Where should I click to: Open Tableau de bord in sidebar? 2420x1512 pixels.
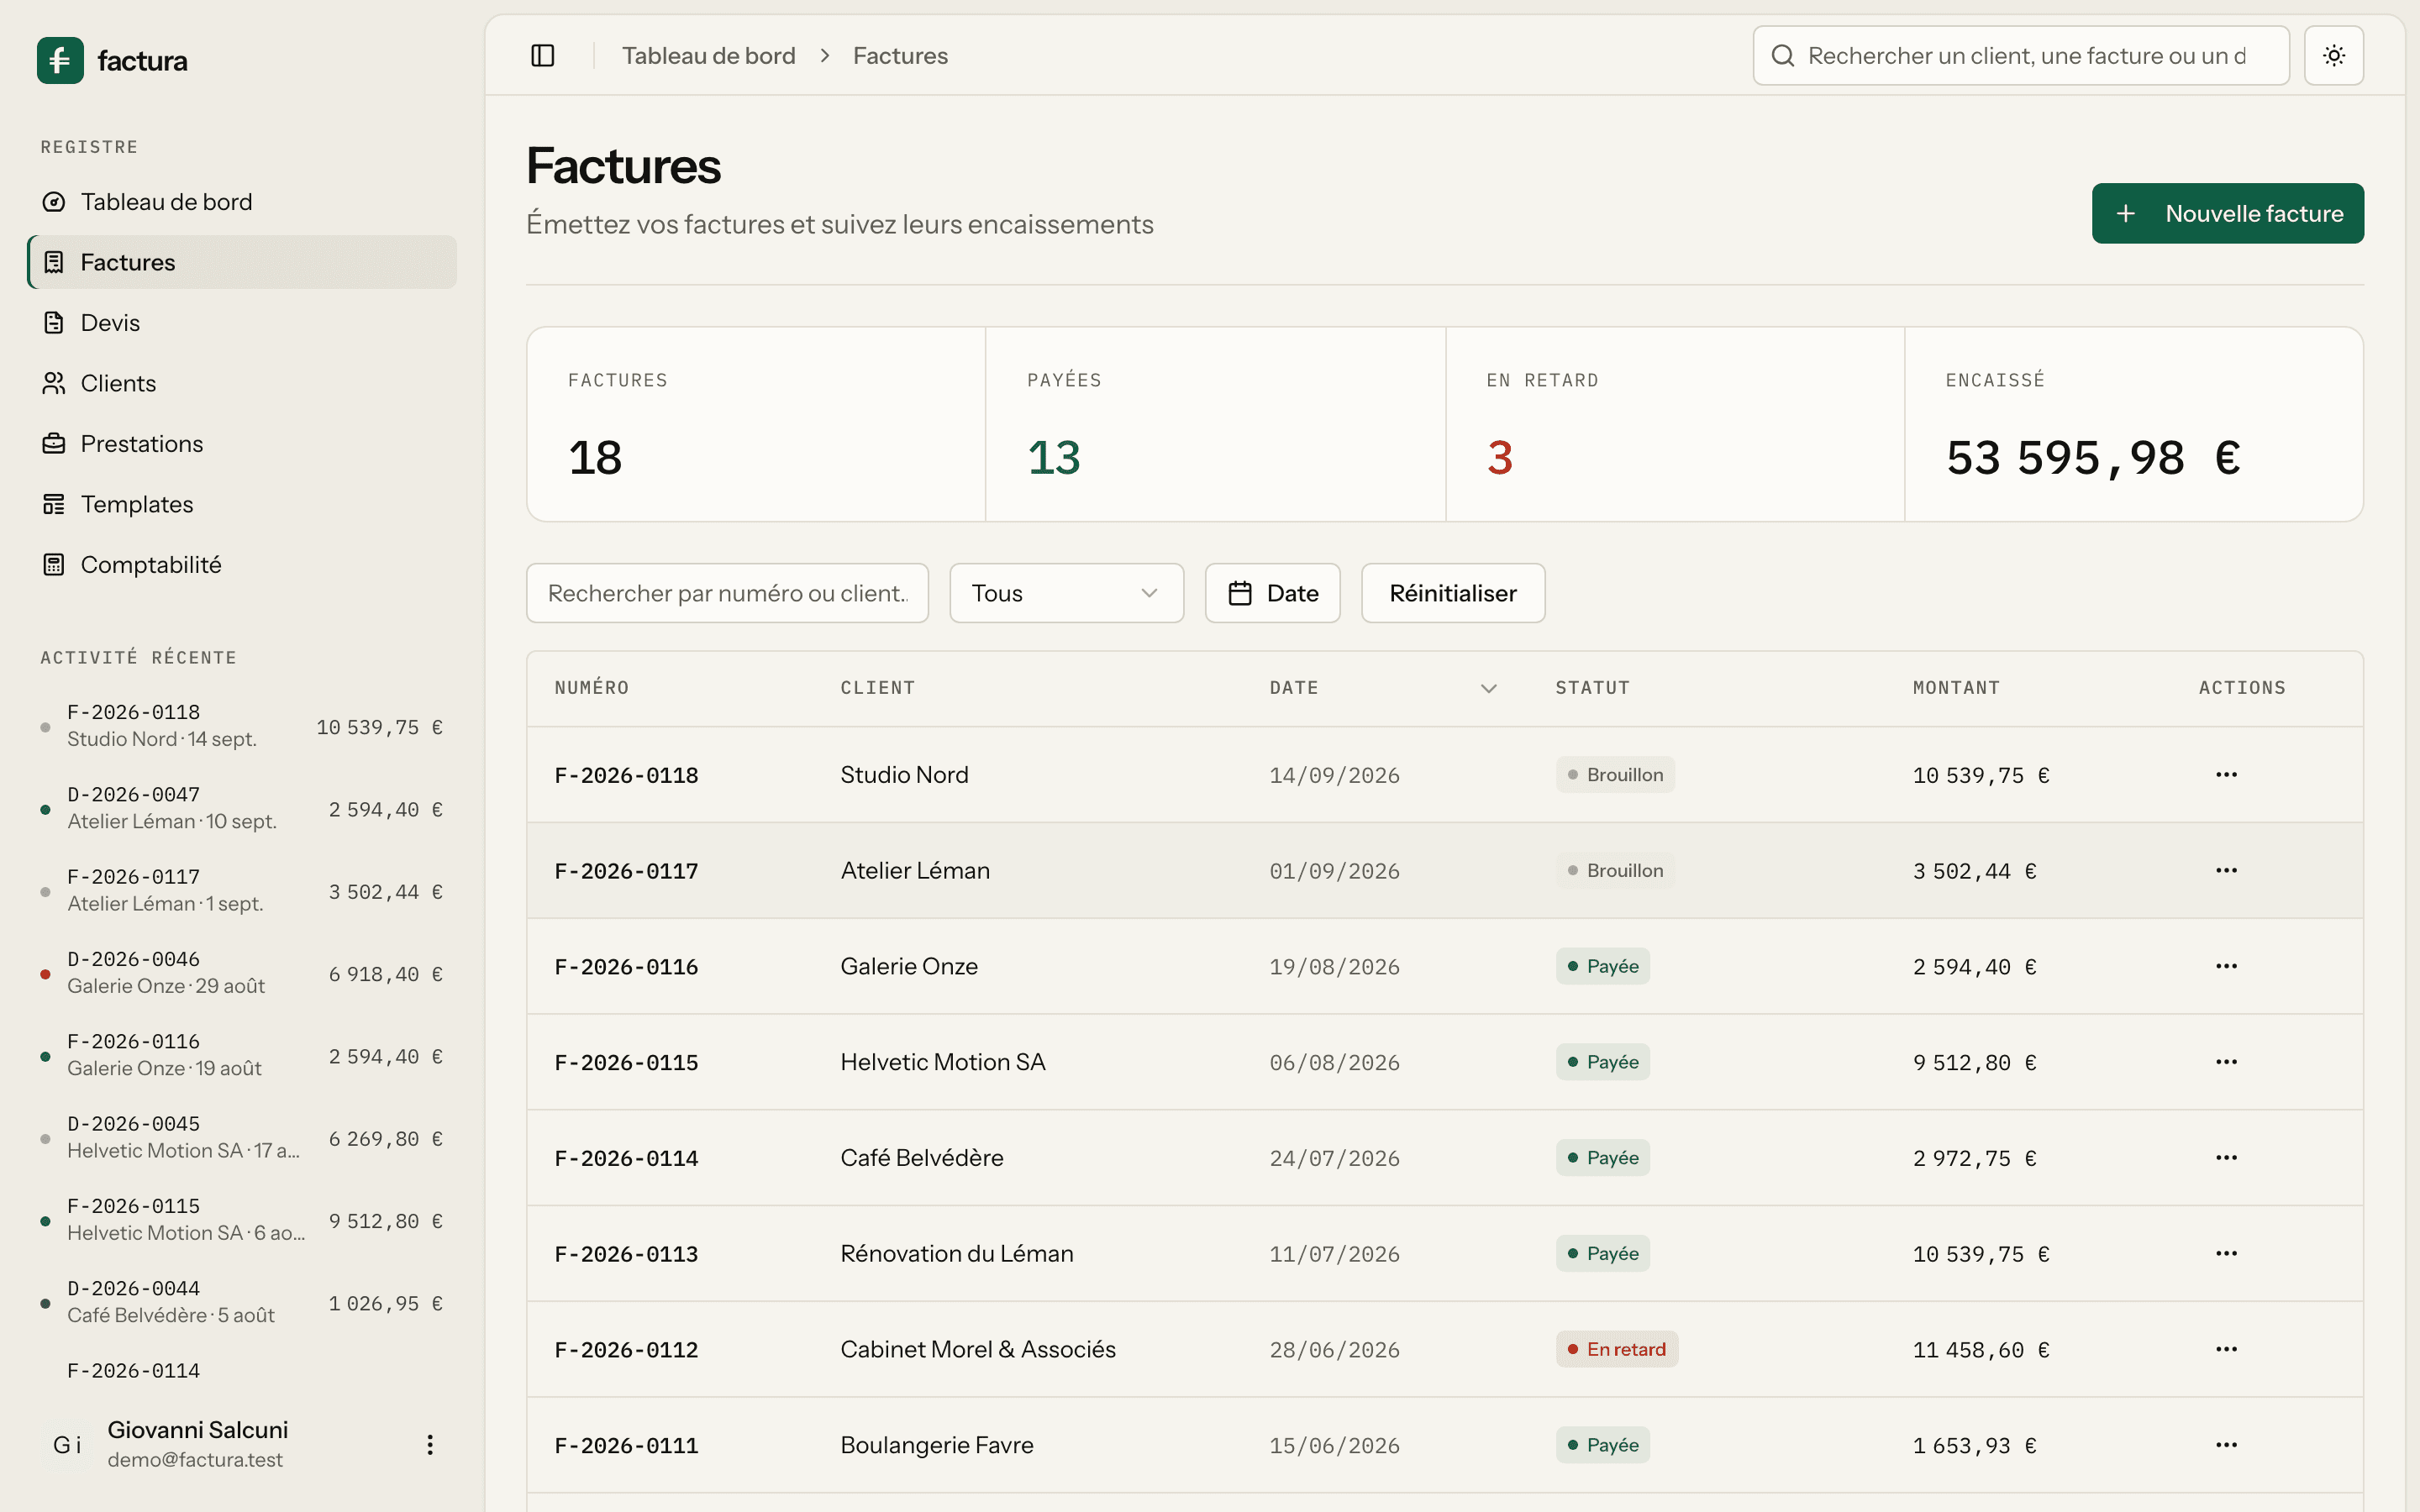click(x=242, y=202)
